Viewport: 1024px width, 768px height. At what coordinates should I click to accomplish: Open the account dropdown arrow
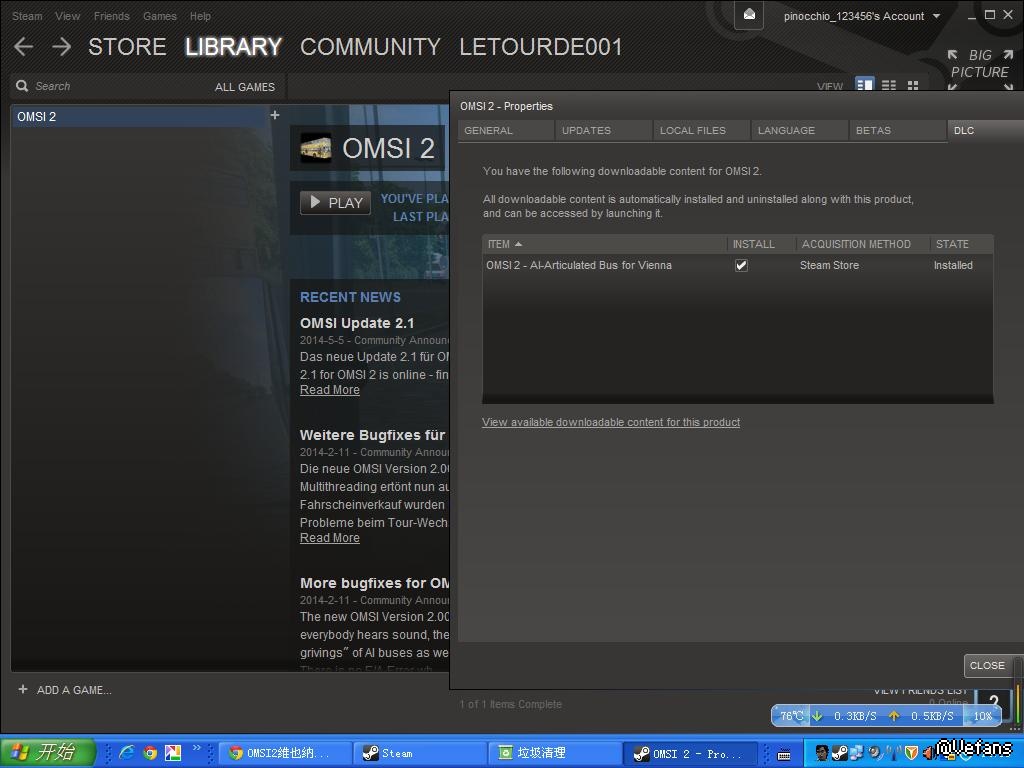936,16
